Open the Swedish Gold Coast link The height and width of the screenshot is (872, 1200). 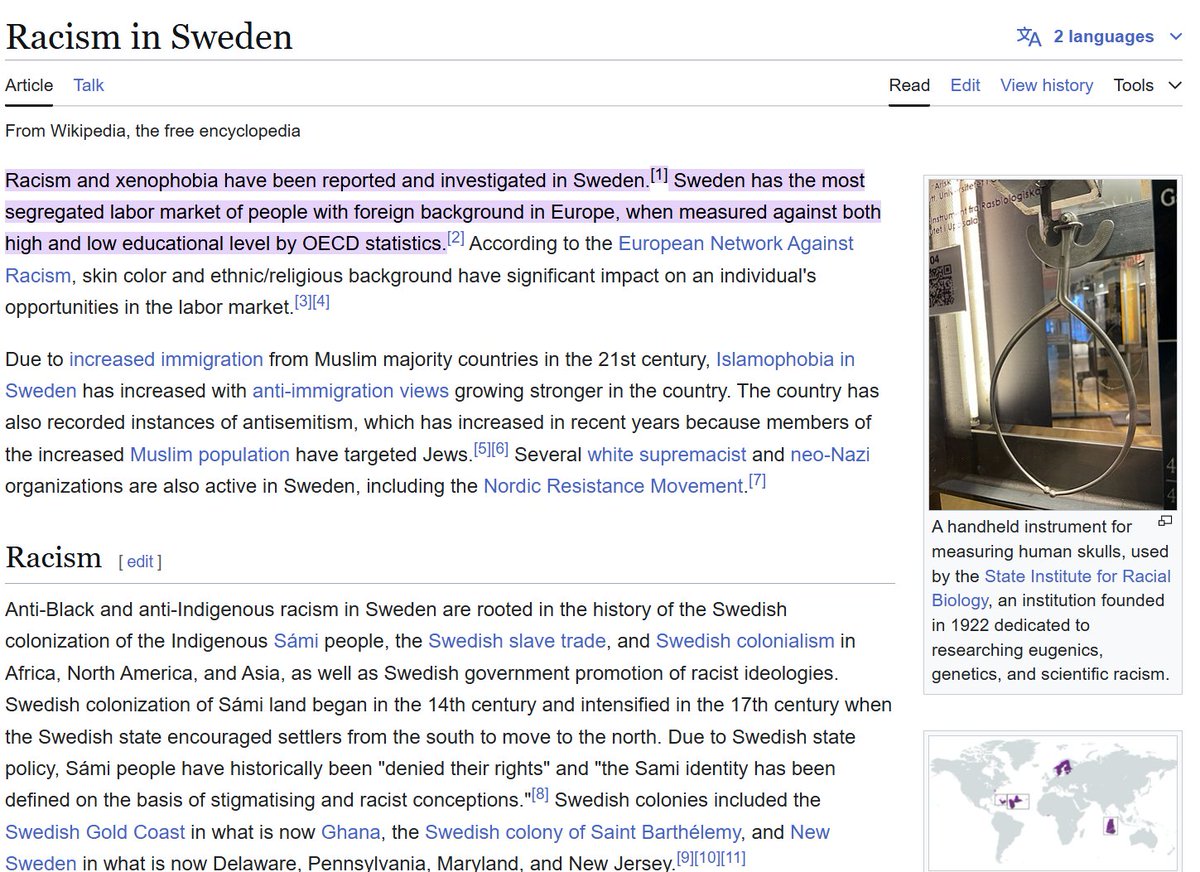point(95,833)
